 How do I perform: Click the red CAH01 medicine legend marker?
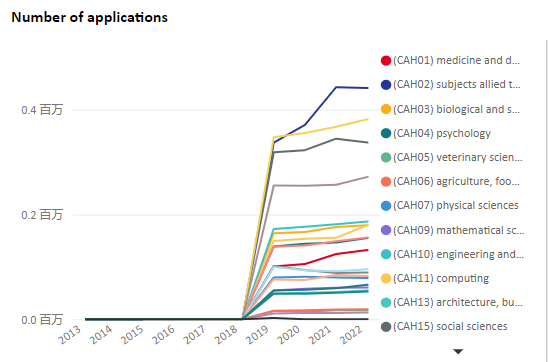click(x=386, y=60)
